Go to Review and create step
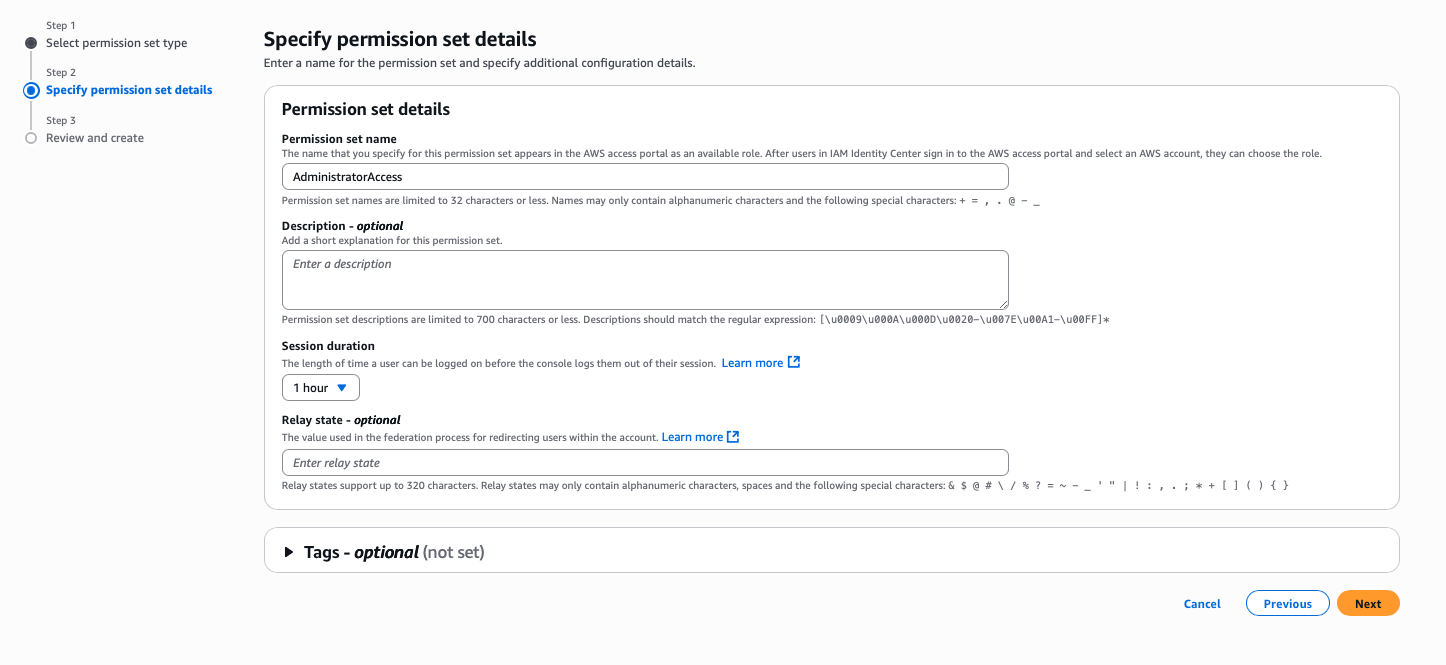 (x=96, y=137)
